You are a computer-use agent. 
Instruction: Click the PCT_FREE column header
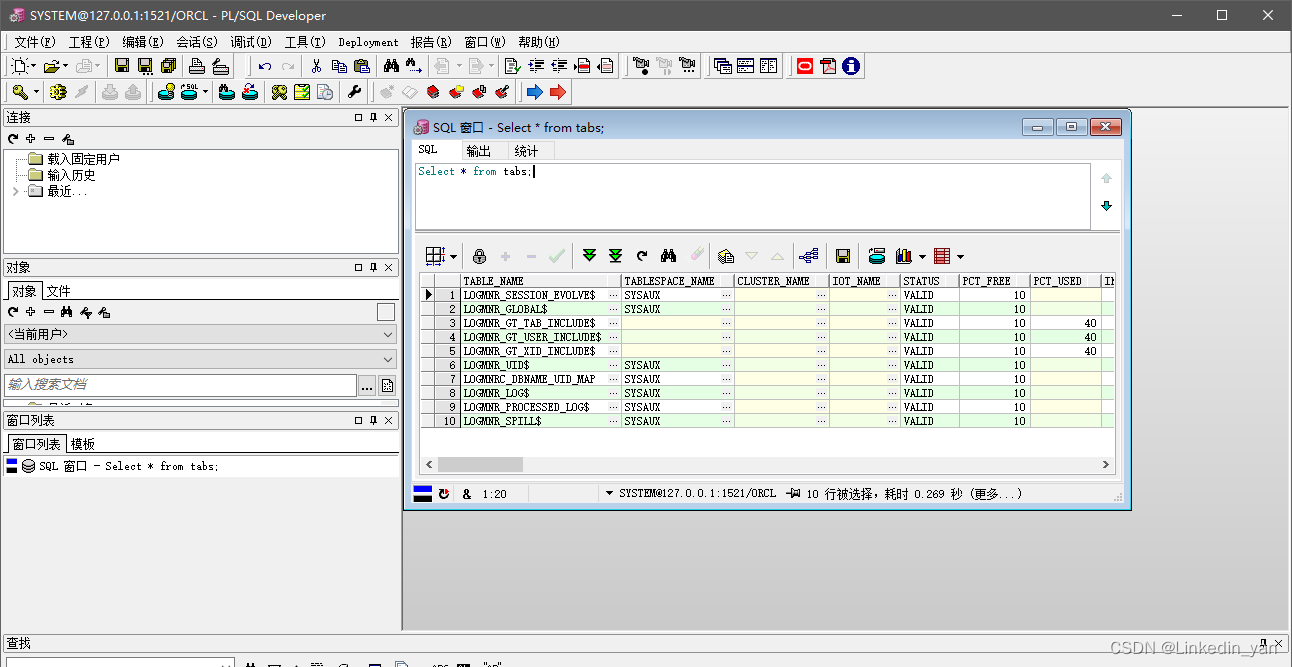994,281
